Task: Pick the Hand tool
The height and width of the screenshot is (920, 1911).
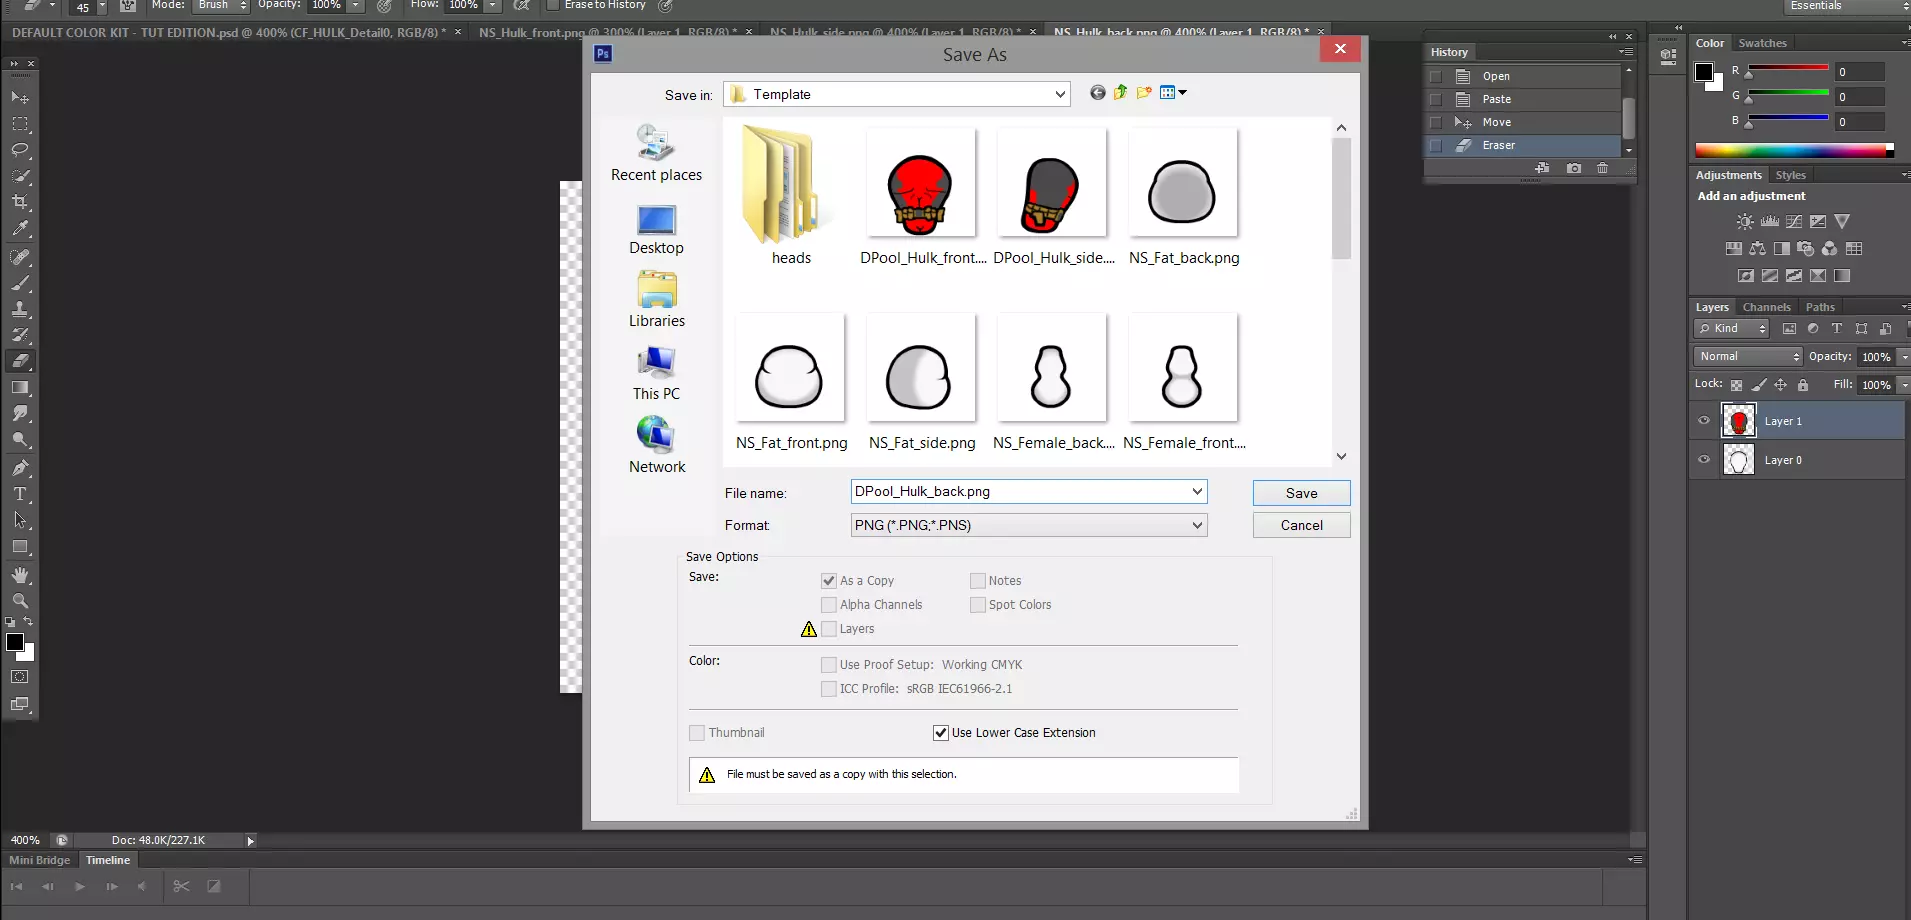Action: 20,575
